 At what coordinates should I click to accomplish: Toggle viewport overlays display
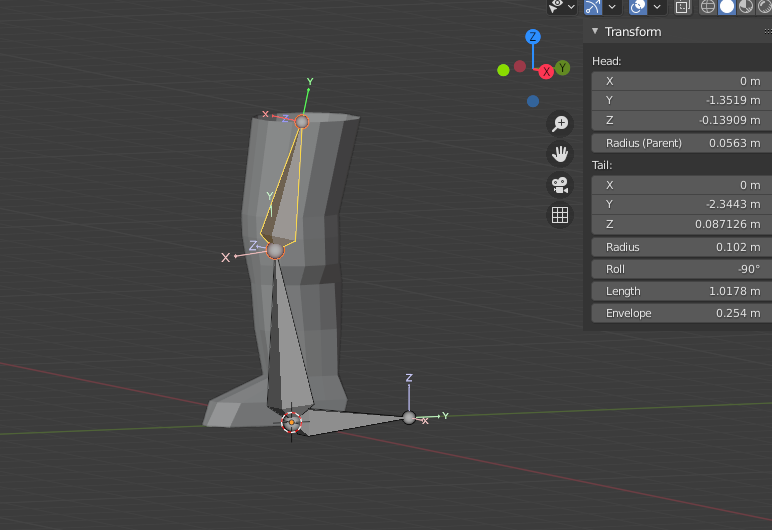pos(638,6)
